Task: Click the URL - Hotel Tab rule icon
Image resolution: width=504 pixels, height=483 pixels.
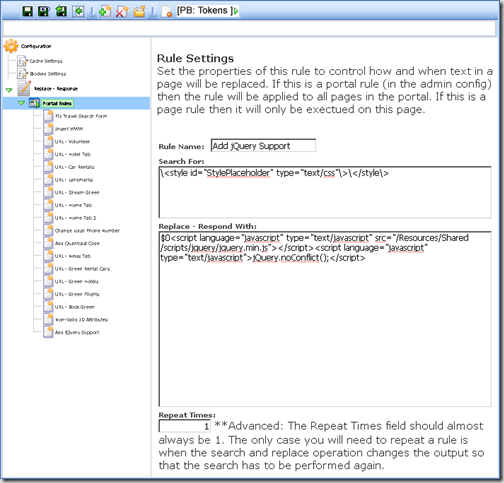Action: [48, 154]
